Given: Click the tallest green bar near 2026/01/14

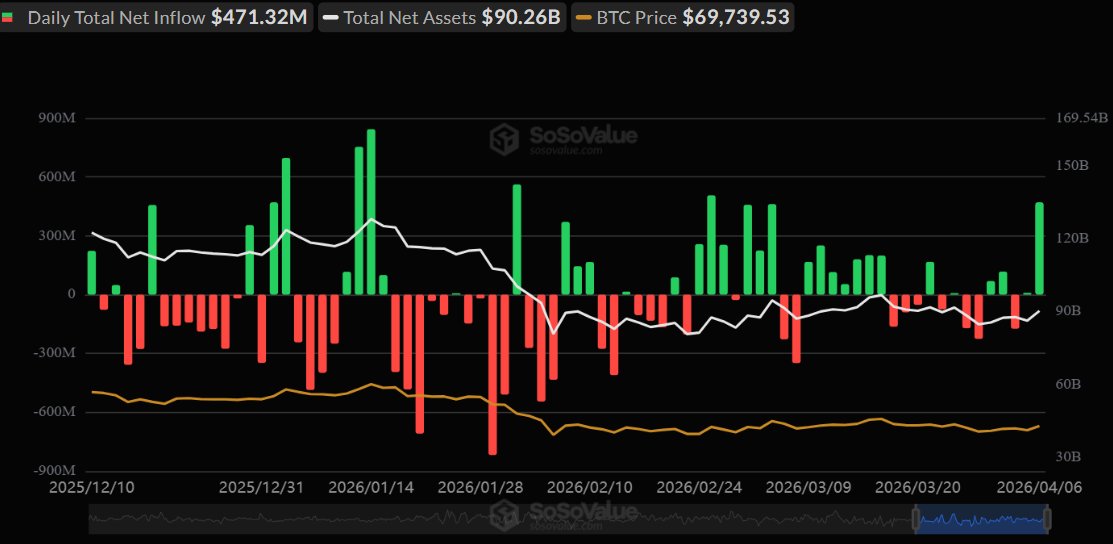Looking at the screenshot, I should [x=371, y=212].
